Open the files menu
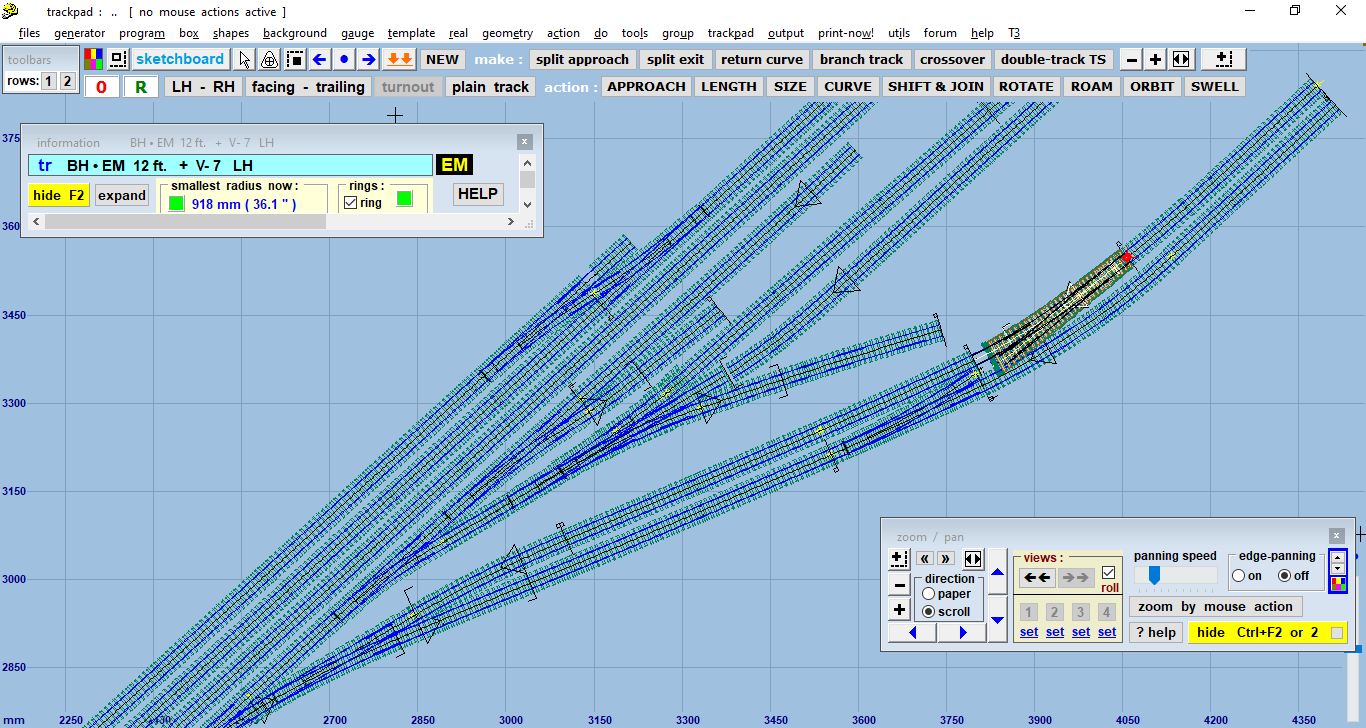The width and height of the screenshot is (1366, 728). point(29,33)
